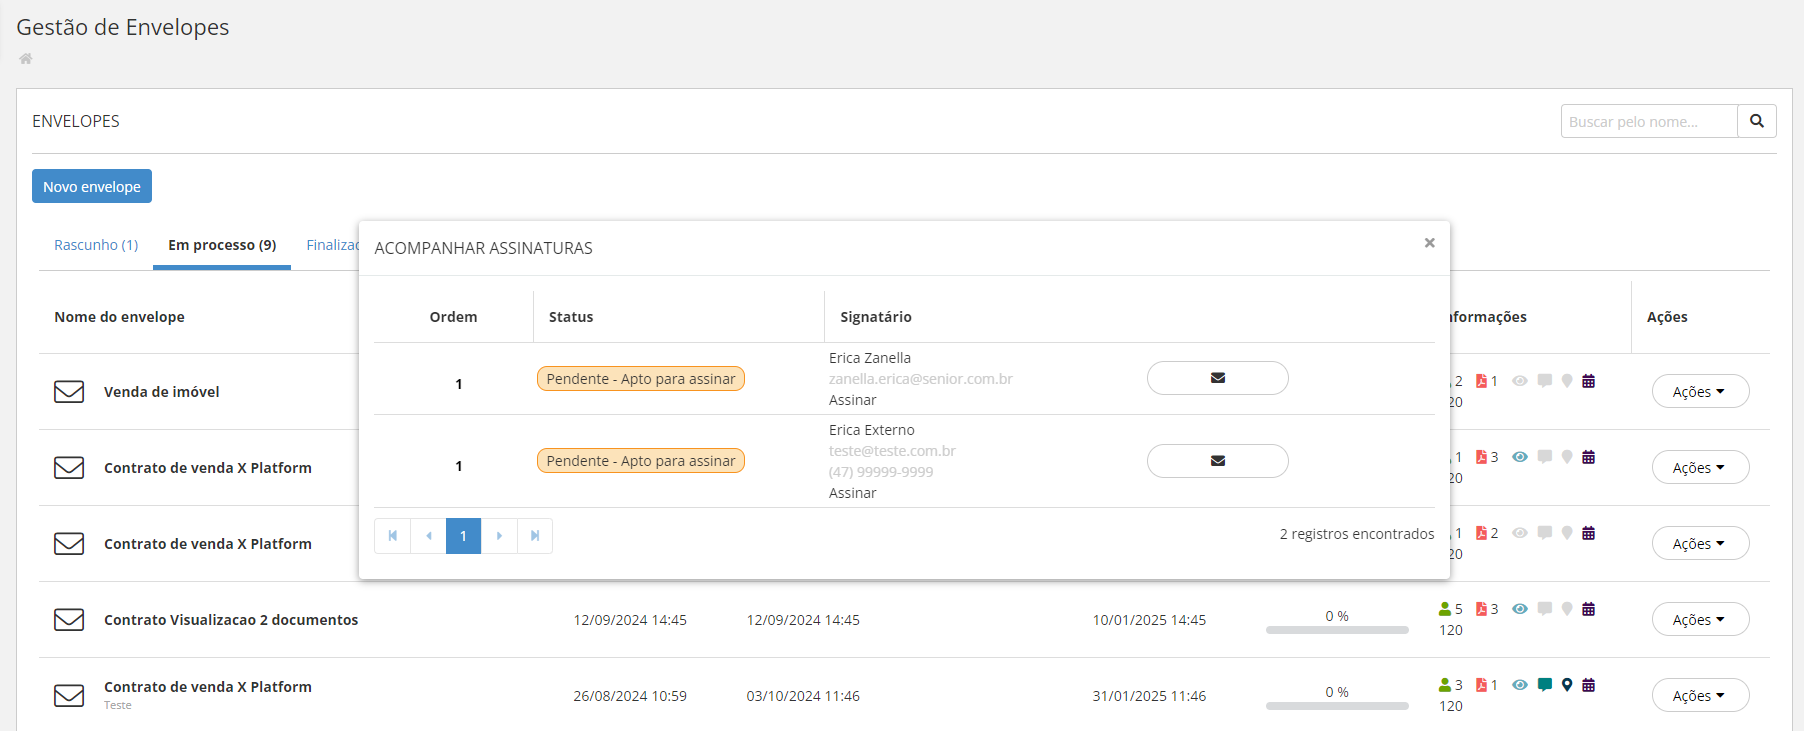Click the Novo envelope button
The height and width of the screenshot is (731, 1804).
point(92,187)
